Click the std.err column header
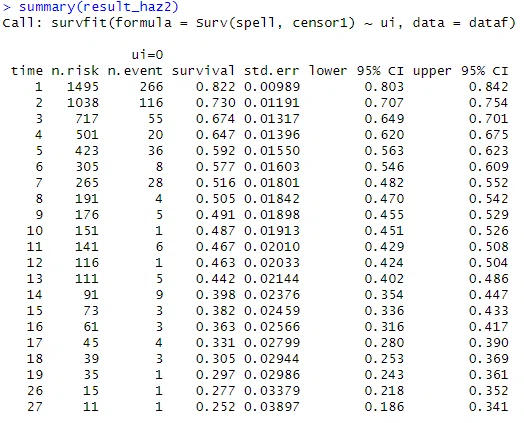The height and width of the screenshot is (423, 524). pos(272,71)
